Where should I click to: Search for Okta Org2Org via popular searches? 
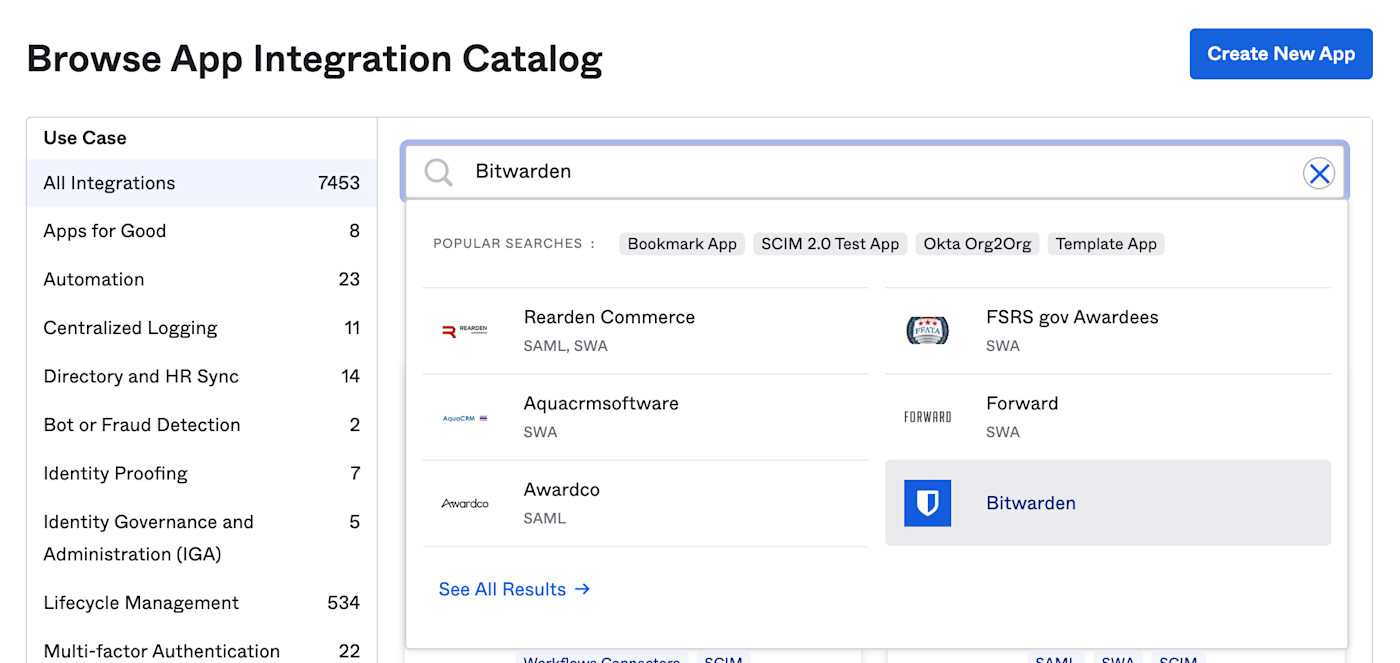point(977,243)
